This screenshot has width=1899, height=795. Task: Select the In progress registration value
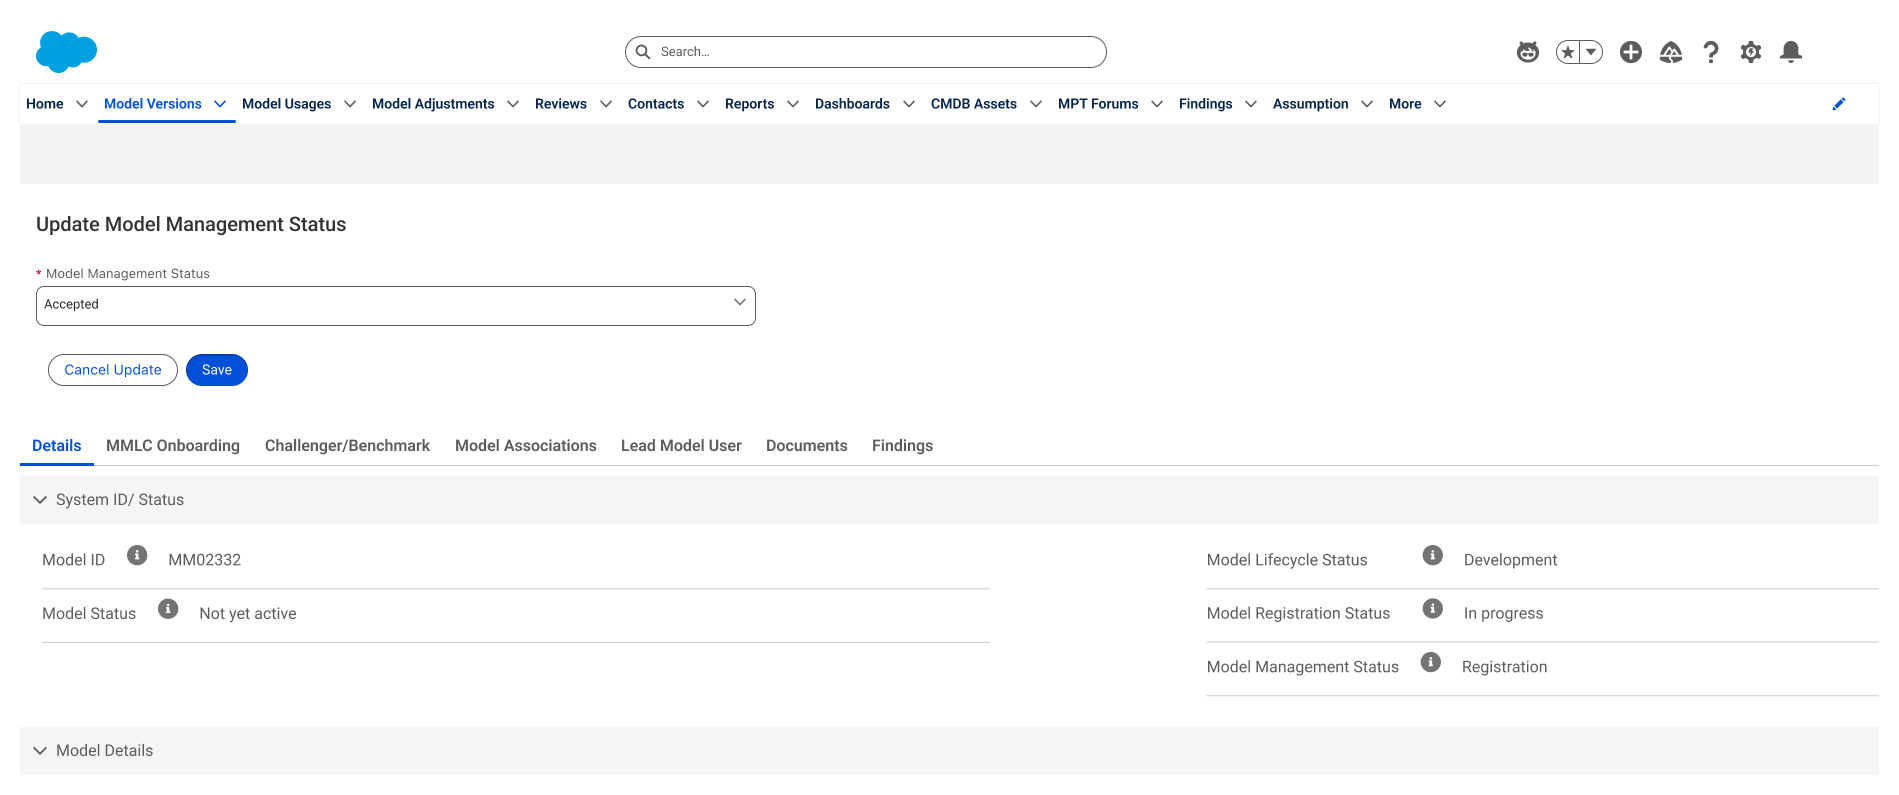coord(1503,614)
